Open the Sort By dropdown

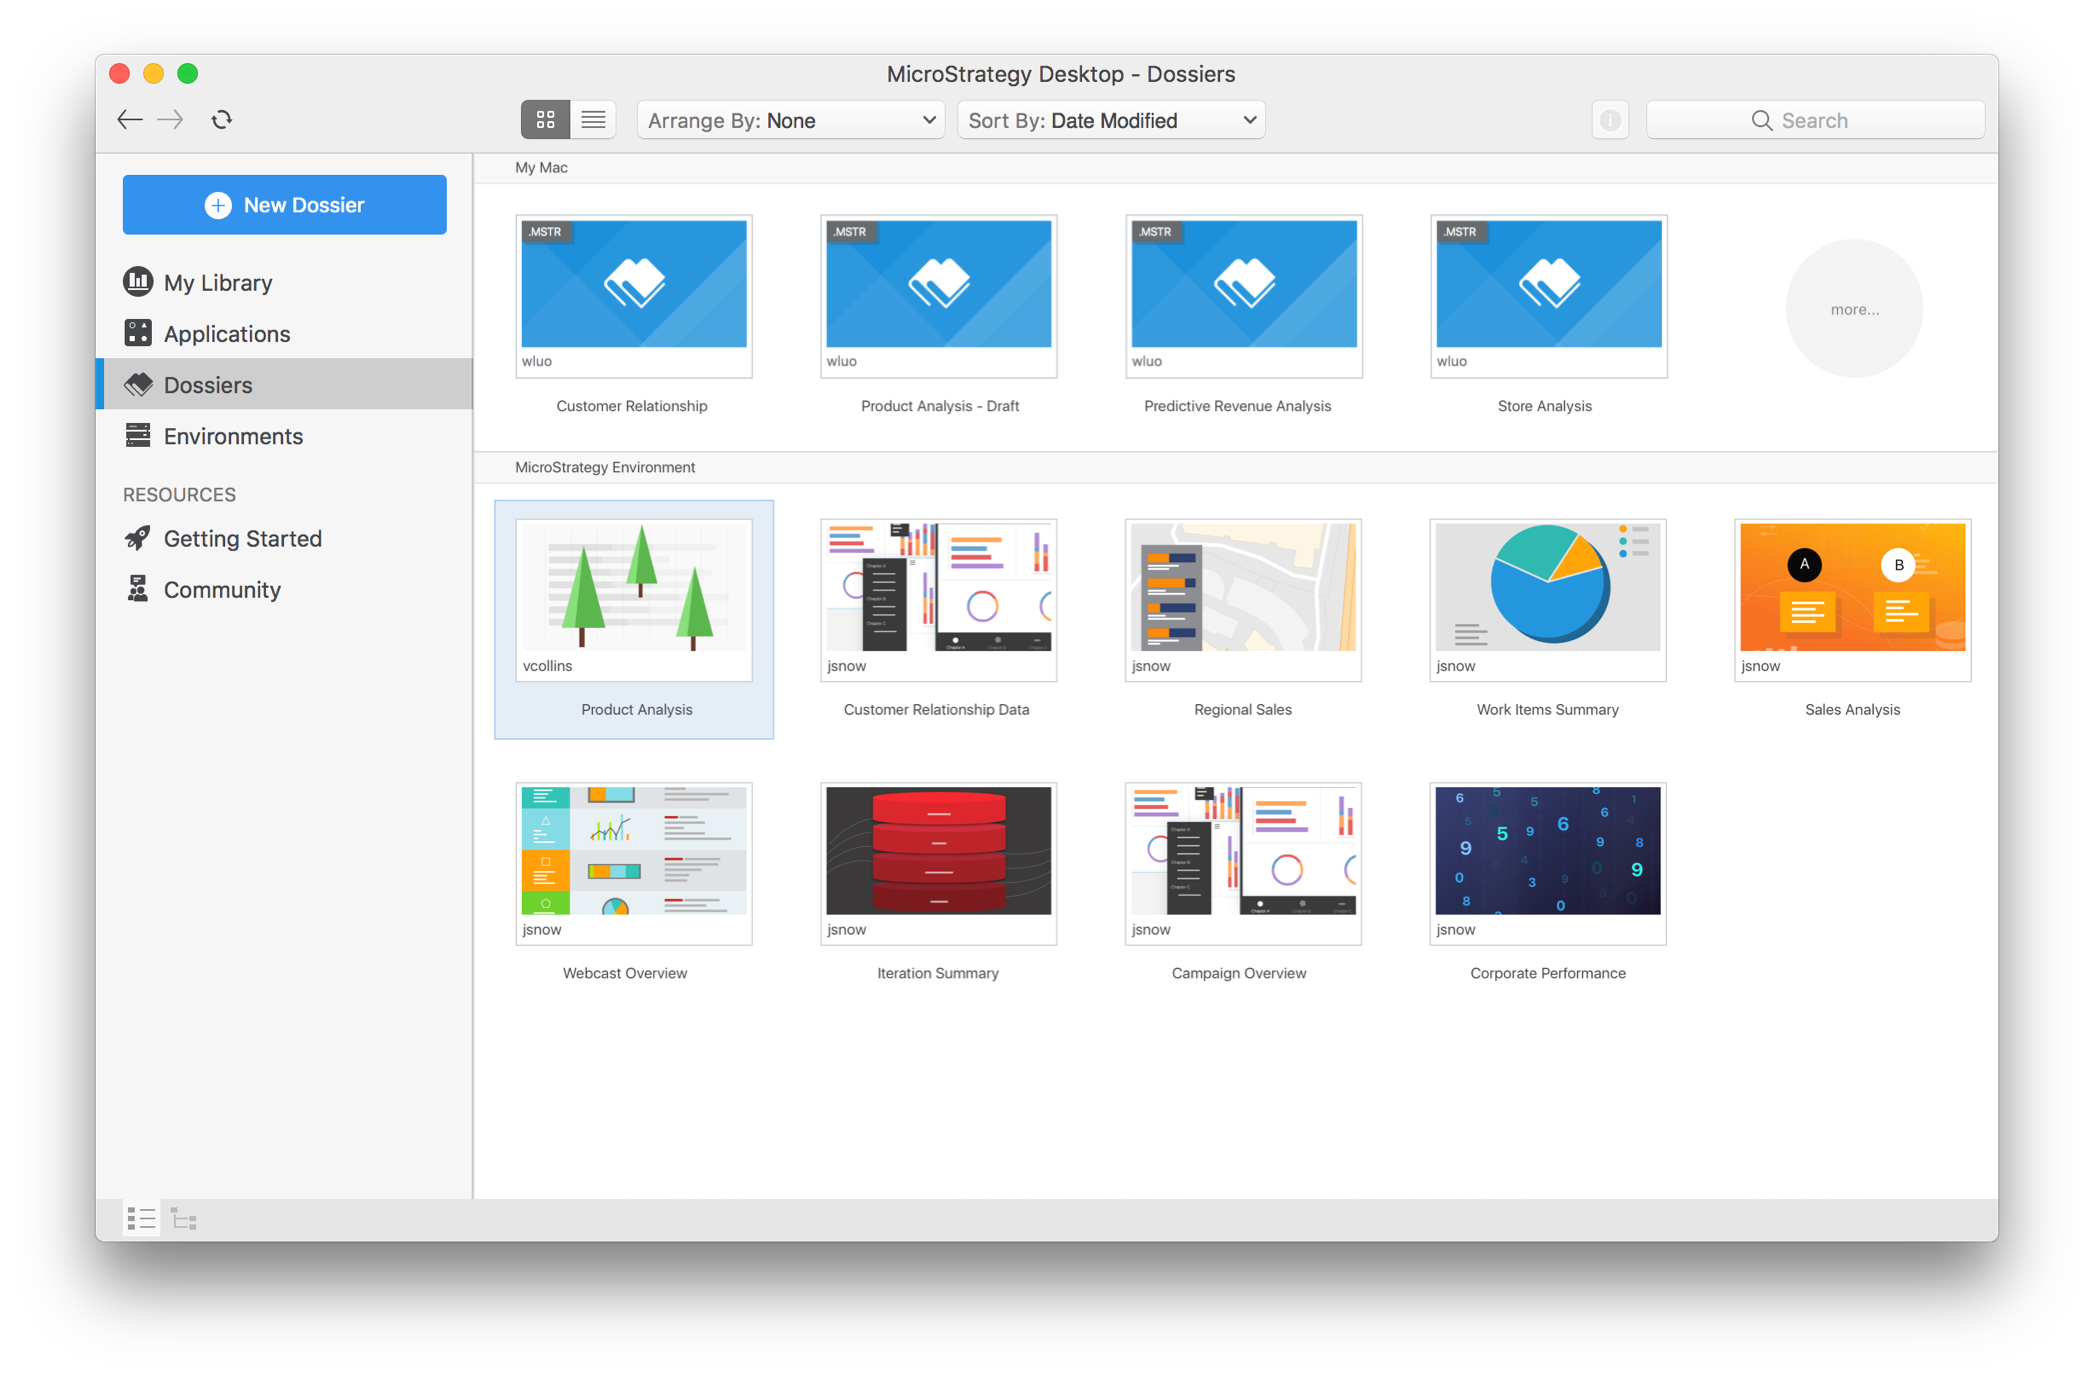[x=1110, y=119]
